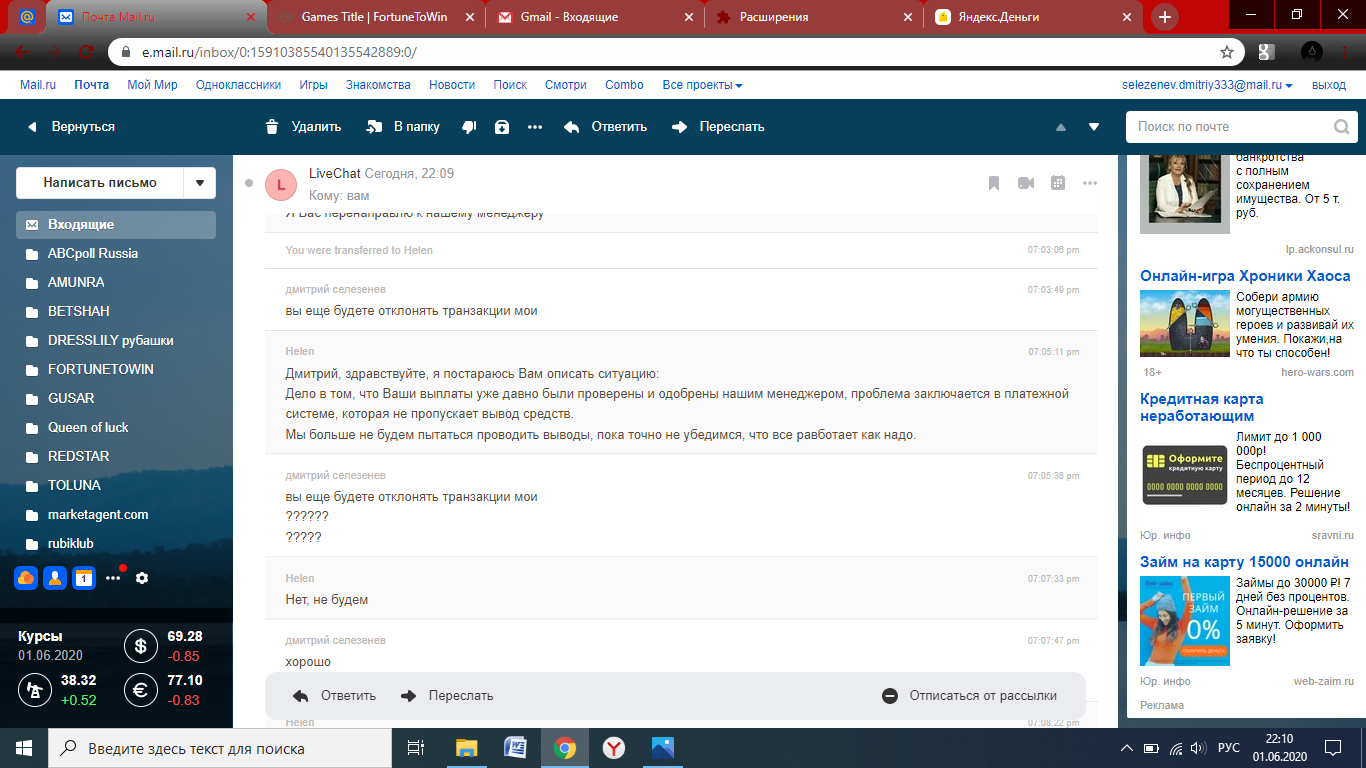1366x768 pixels.
Task: Open Yandex Browser from taskbar
Action: click(x=614, y=748)
